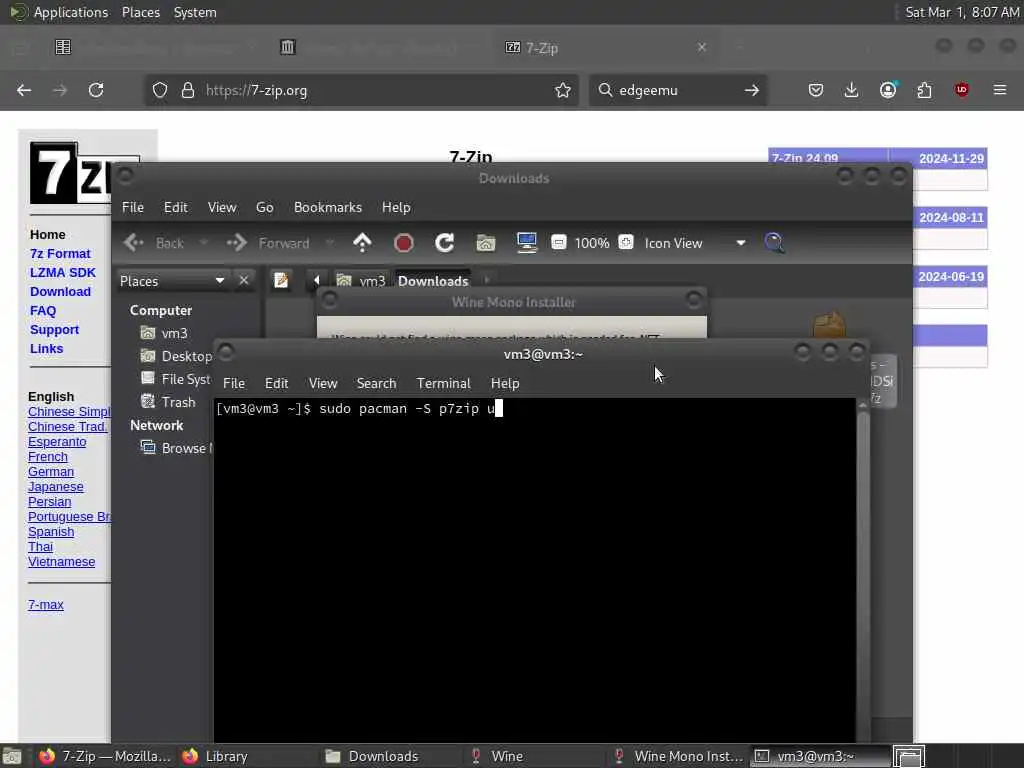Image resolution: width=1024 pixels, height=768 pixels.
Task: Click the clock in top panel
Action: pos(962,12)
